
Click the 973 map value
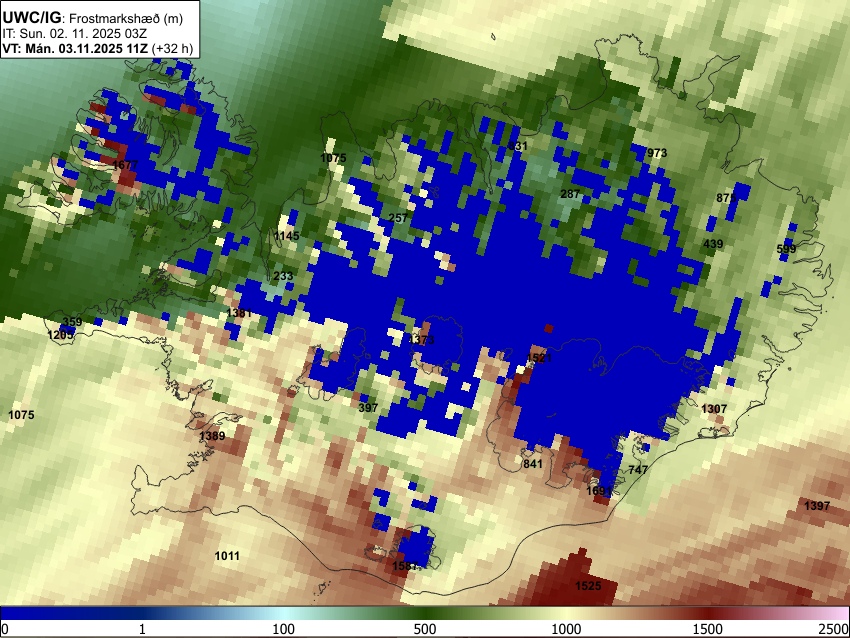(657, 153)
